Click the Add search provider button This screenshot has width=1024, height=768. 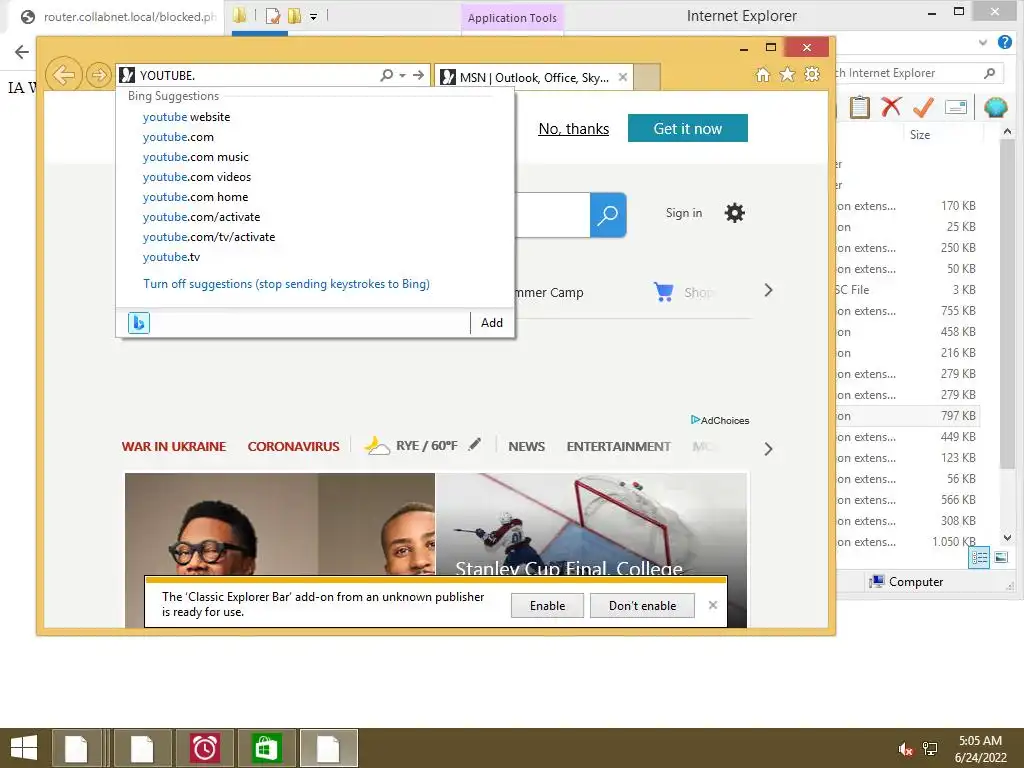coord(492,323)
